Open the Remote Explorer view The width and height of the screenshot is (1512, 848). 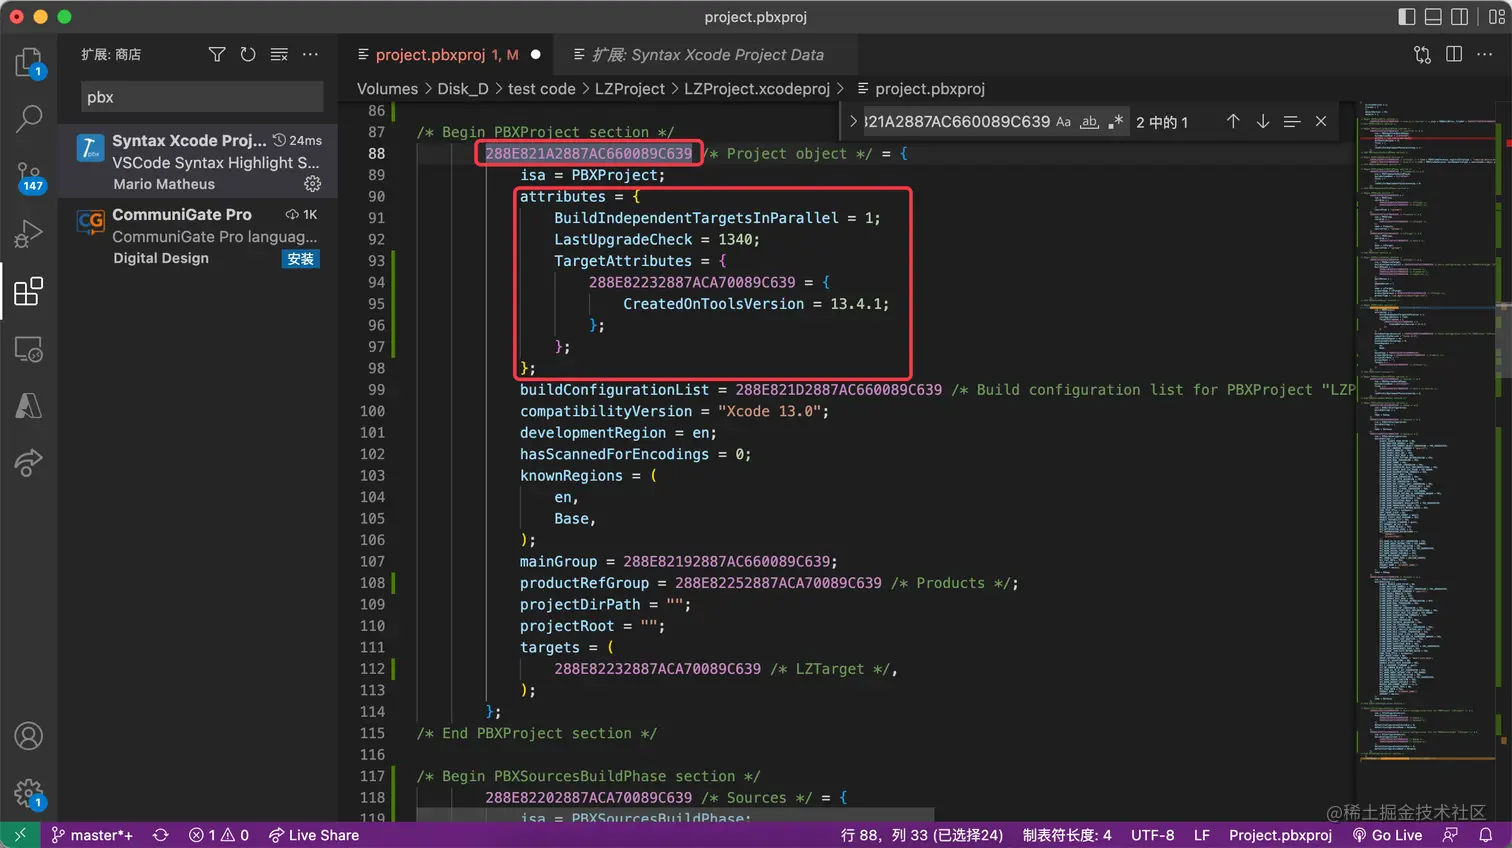click(29, 349)
